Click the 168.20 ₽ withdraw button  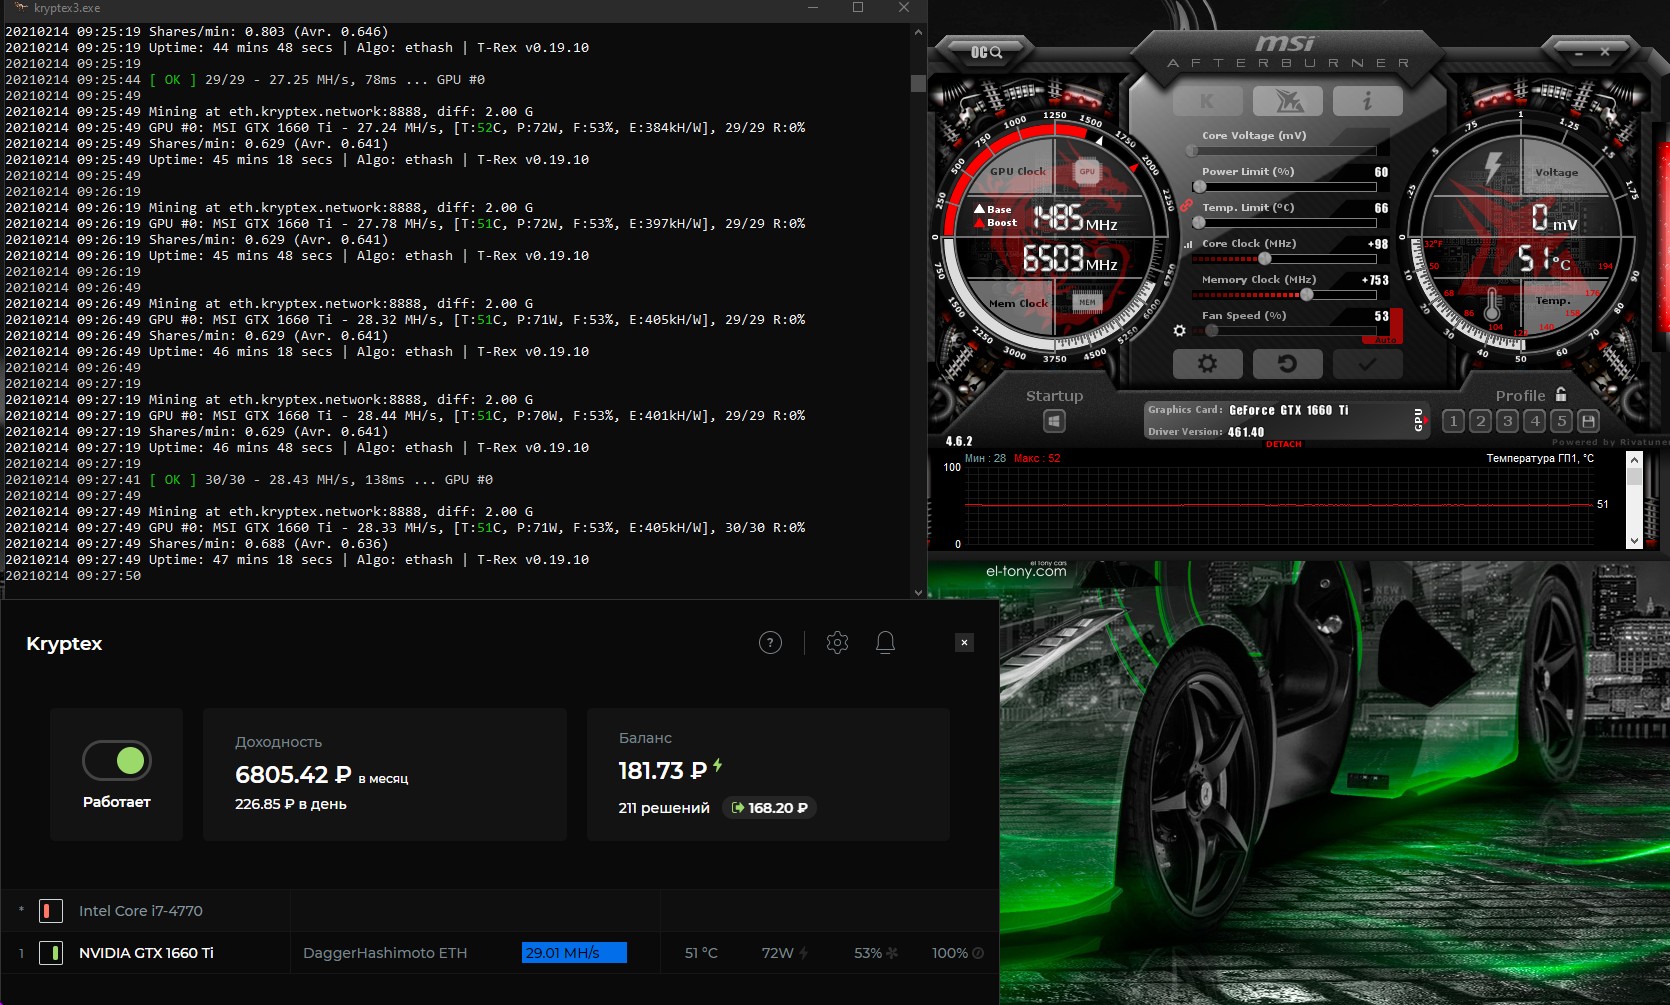click(769, 808)
